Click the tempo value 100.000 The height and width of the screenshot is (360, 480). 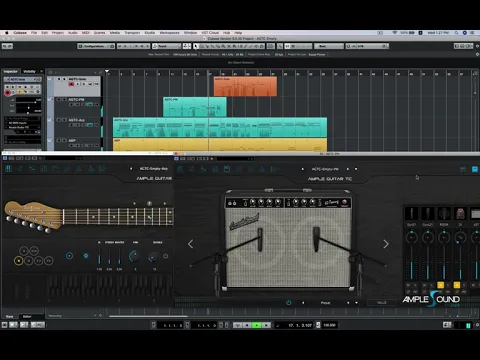tap(329, 325)
